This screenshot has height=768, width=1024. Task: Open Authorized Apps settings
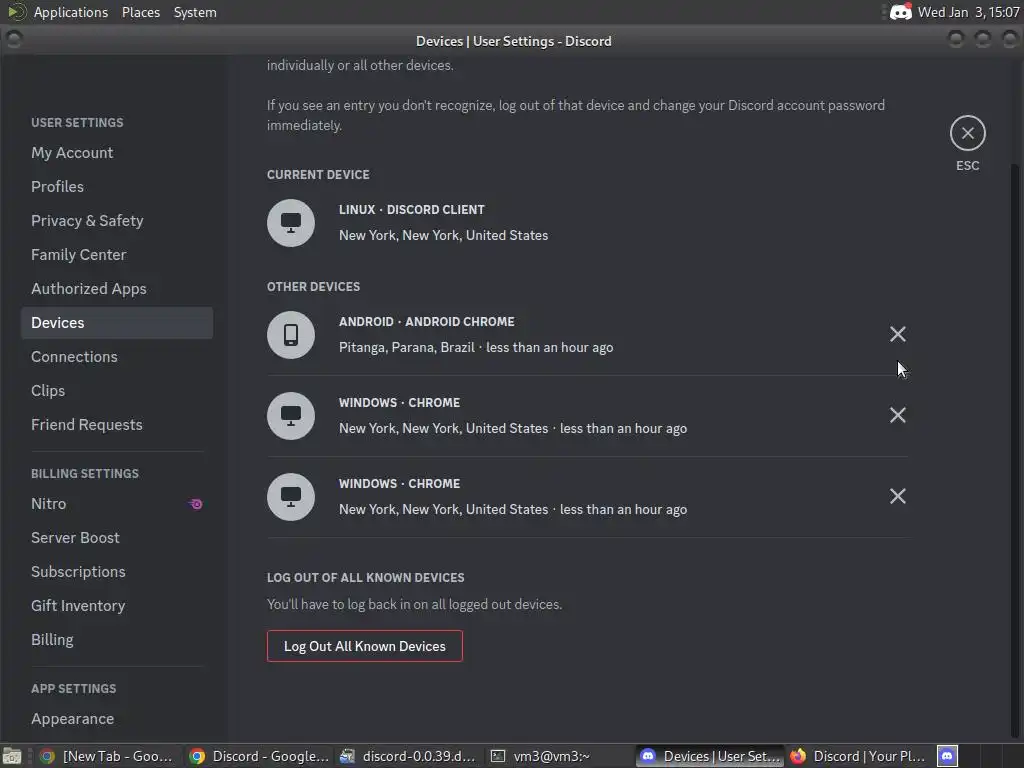pos(117,289)
